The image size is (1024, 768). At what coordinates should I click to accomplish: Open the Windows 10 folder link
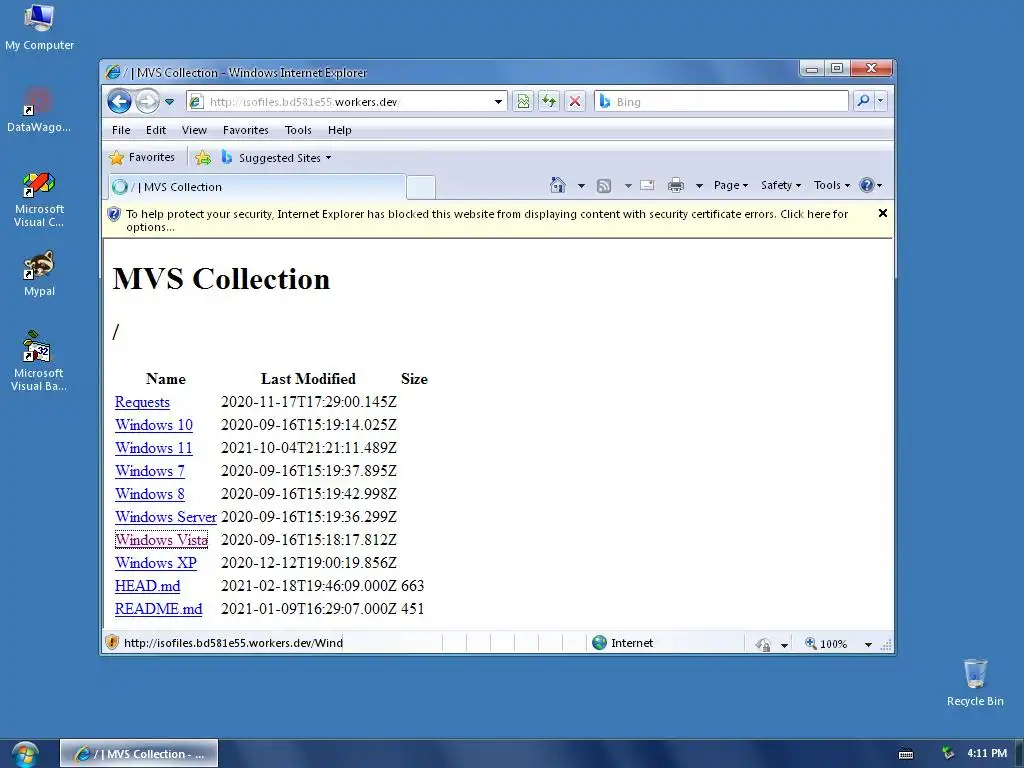(154, 425)
